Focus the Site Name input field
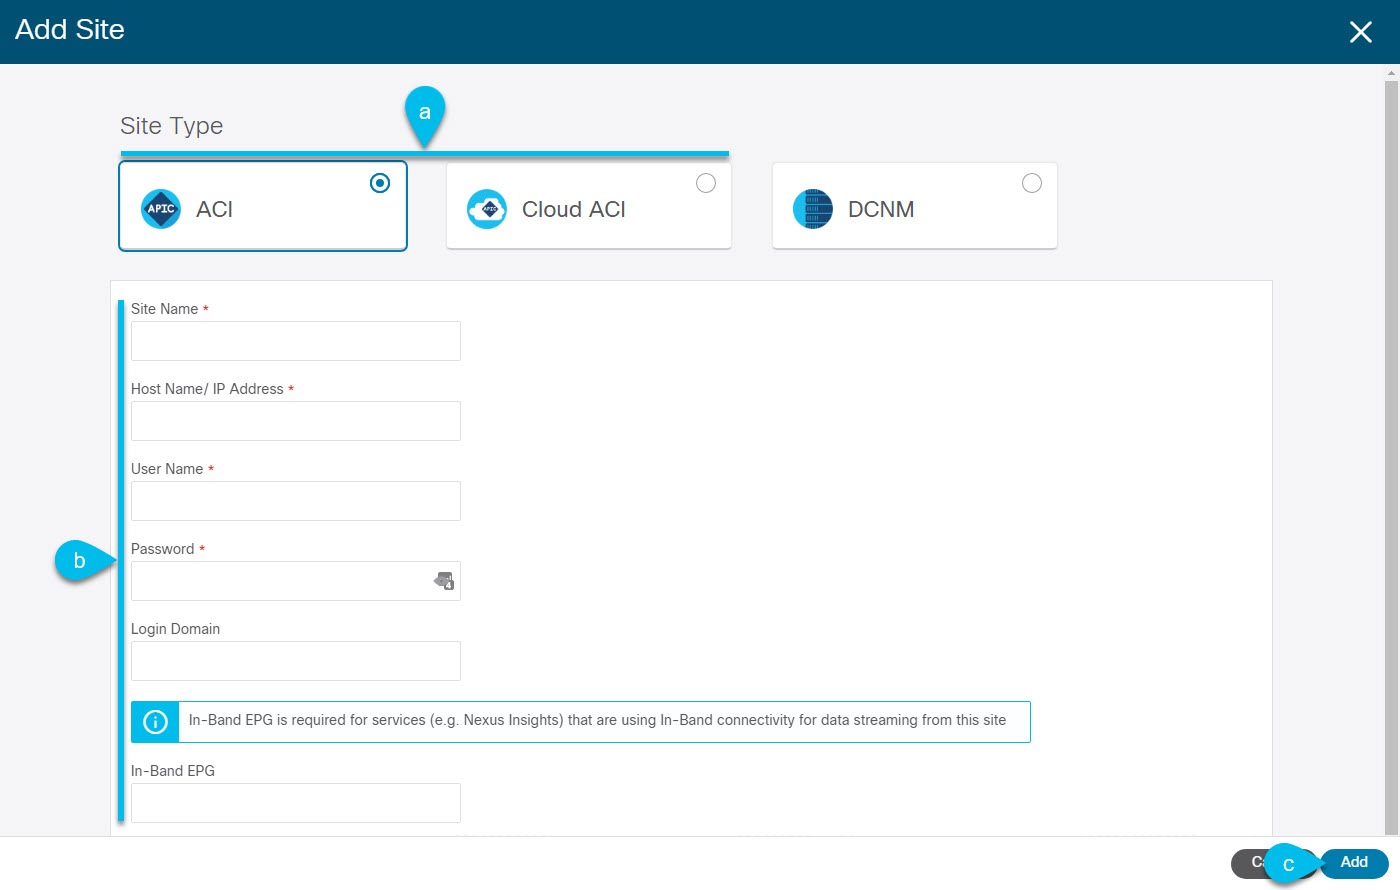 pyautogui.click(x=296, y=341)
